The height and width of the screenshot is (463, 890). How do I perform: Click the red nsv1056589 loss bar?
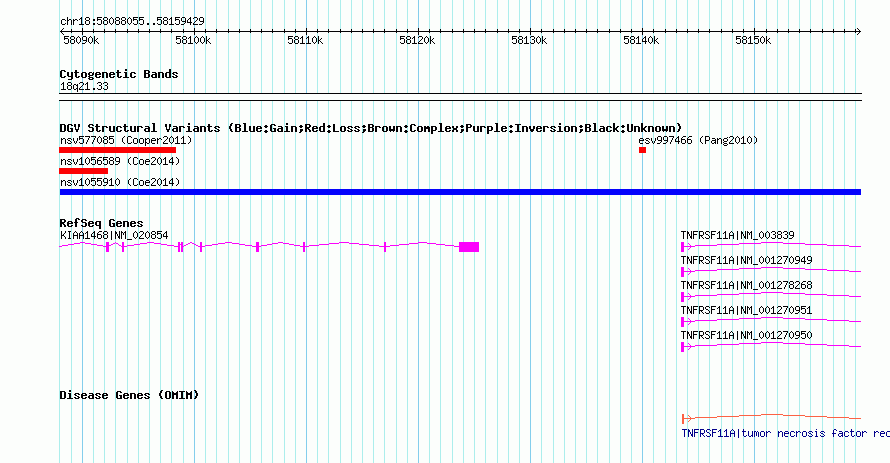pos(83,171)
